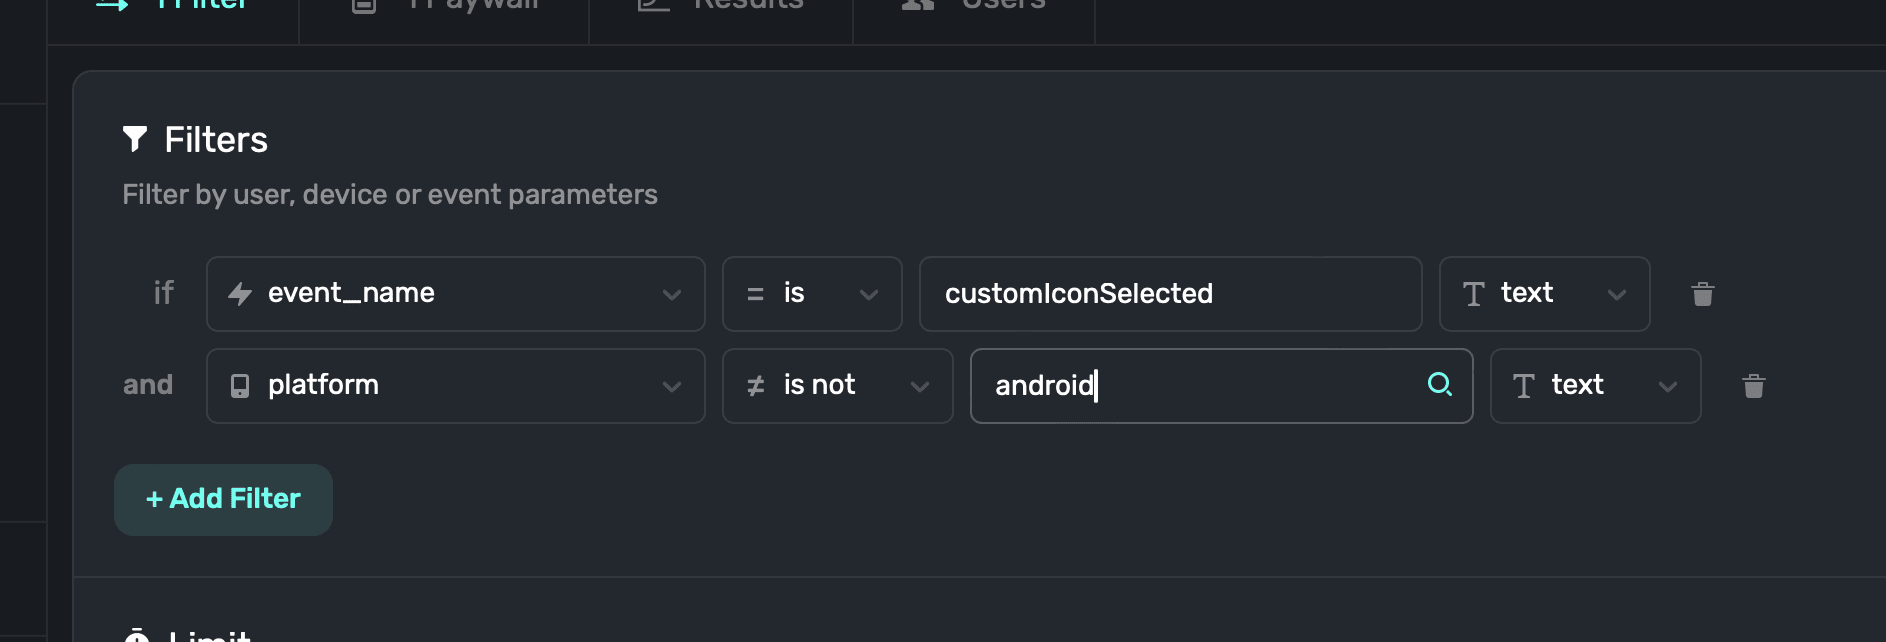The width and height of the screenshot is (1886, 642).
Task: Click the not-equal symbol beside "is not"
Action: tap(756, 386)
